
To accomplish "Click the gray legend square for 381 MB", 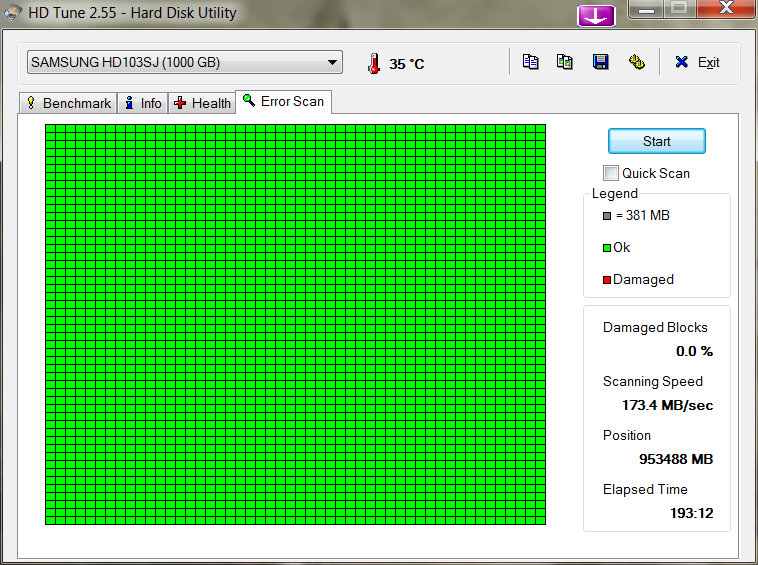I will pyautogui.click(x=607, y=216).
